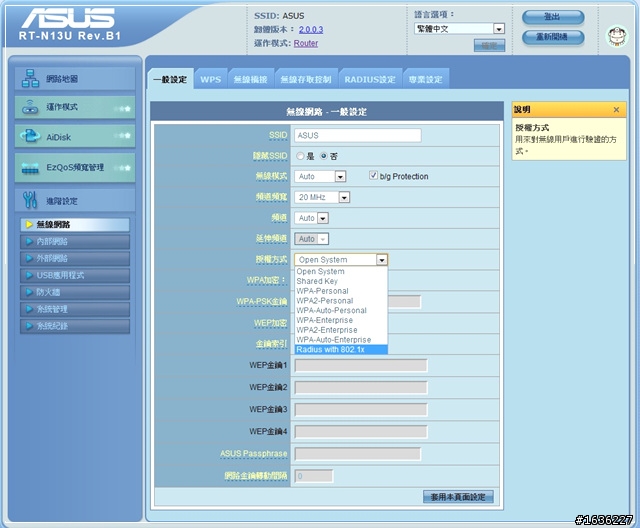Open the Router operation mode link

pos(306,43)
